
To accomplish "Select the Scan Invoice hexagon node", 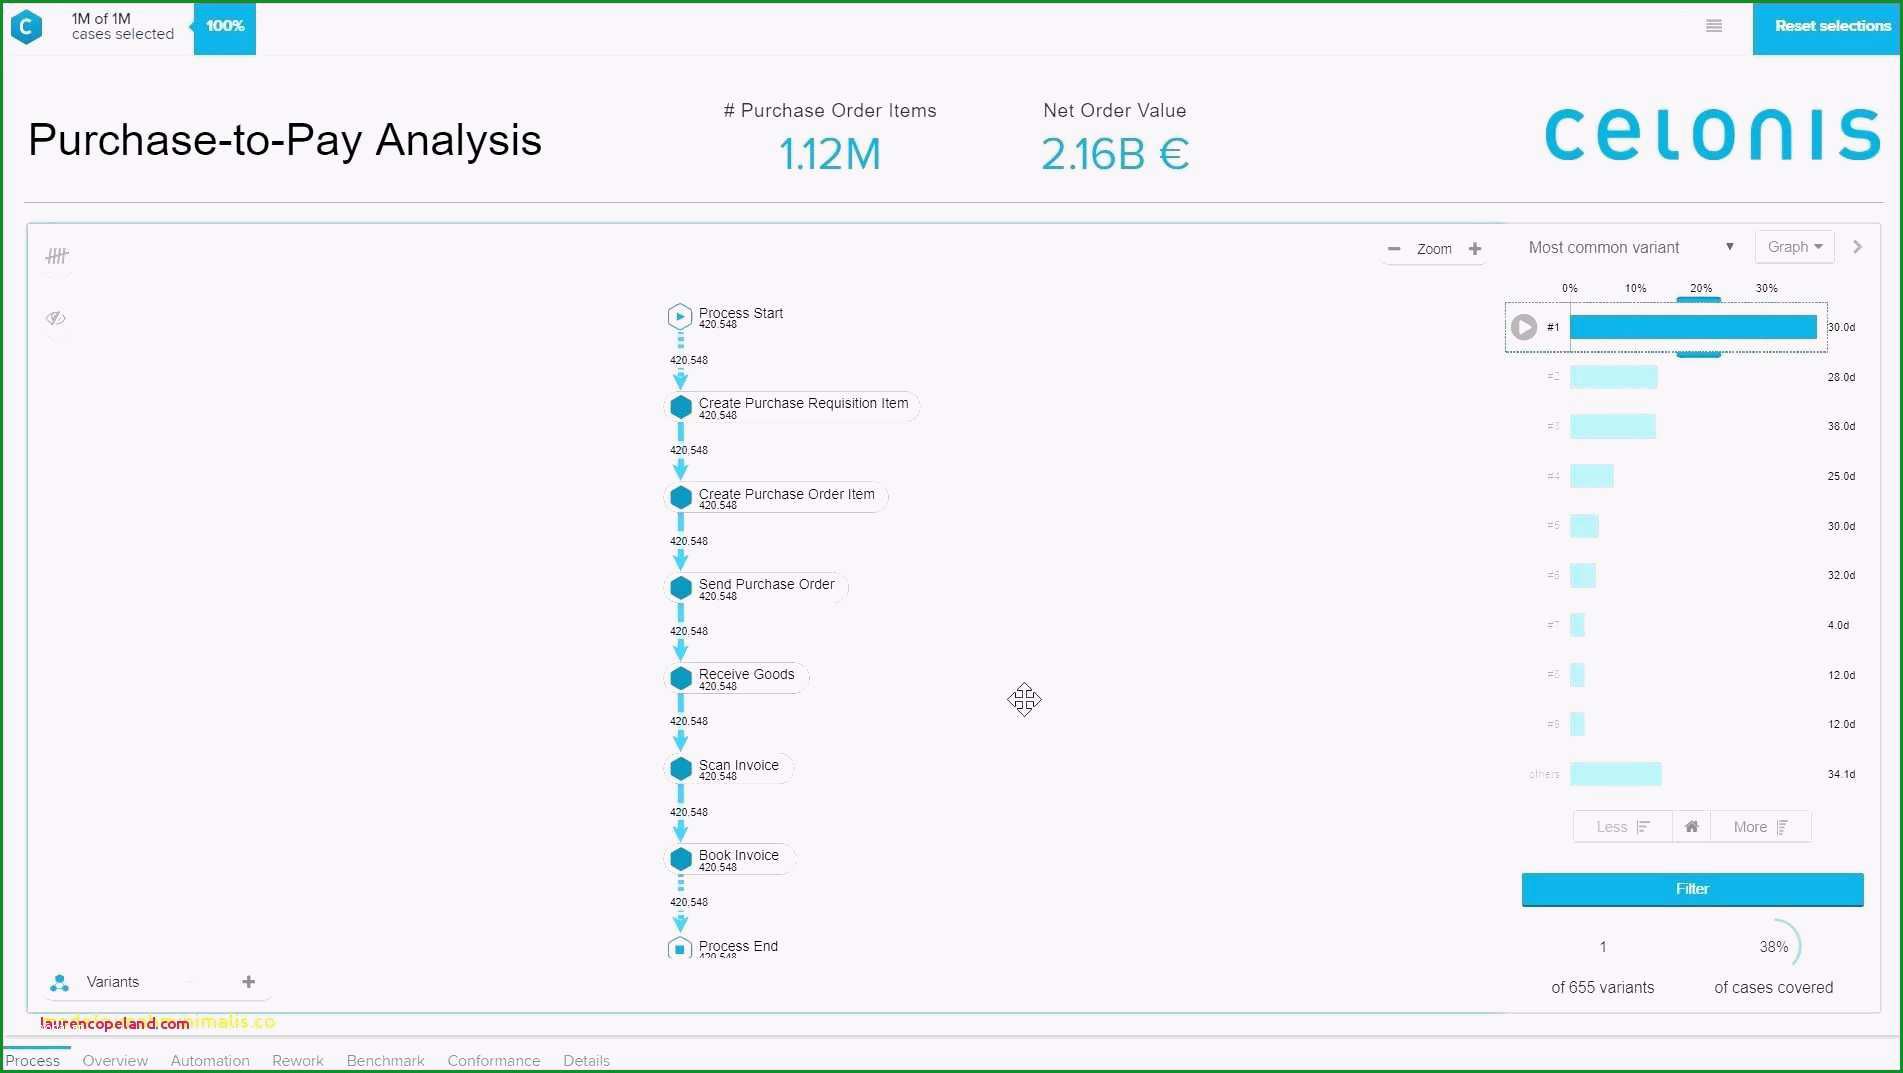I will click(x=681, y=768).
